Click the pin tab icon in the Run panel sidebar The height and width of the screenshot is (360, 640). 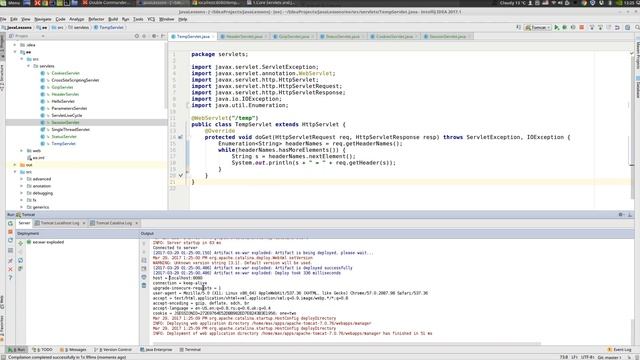coord(11,261)
